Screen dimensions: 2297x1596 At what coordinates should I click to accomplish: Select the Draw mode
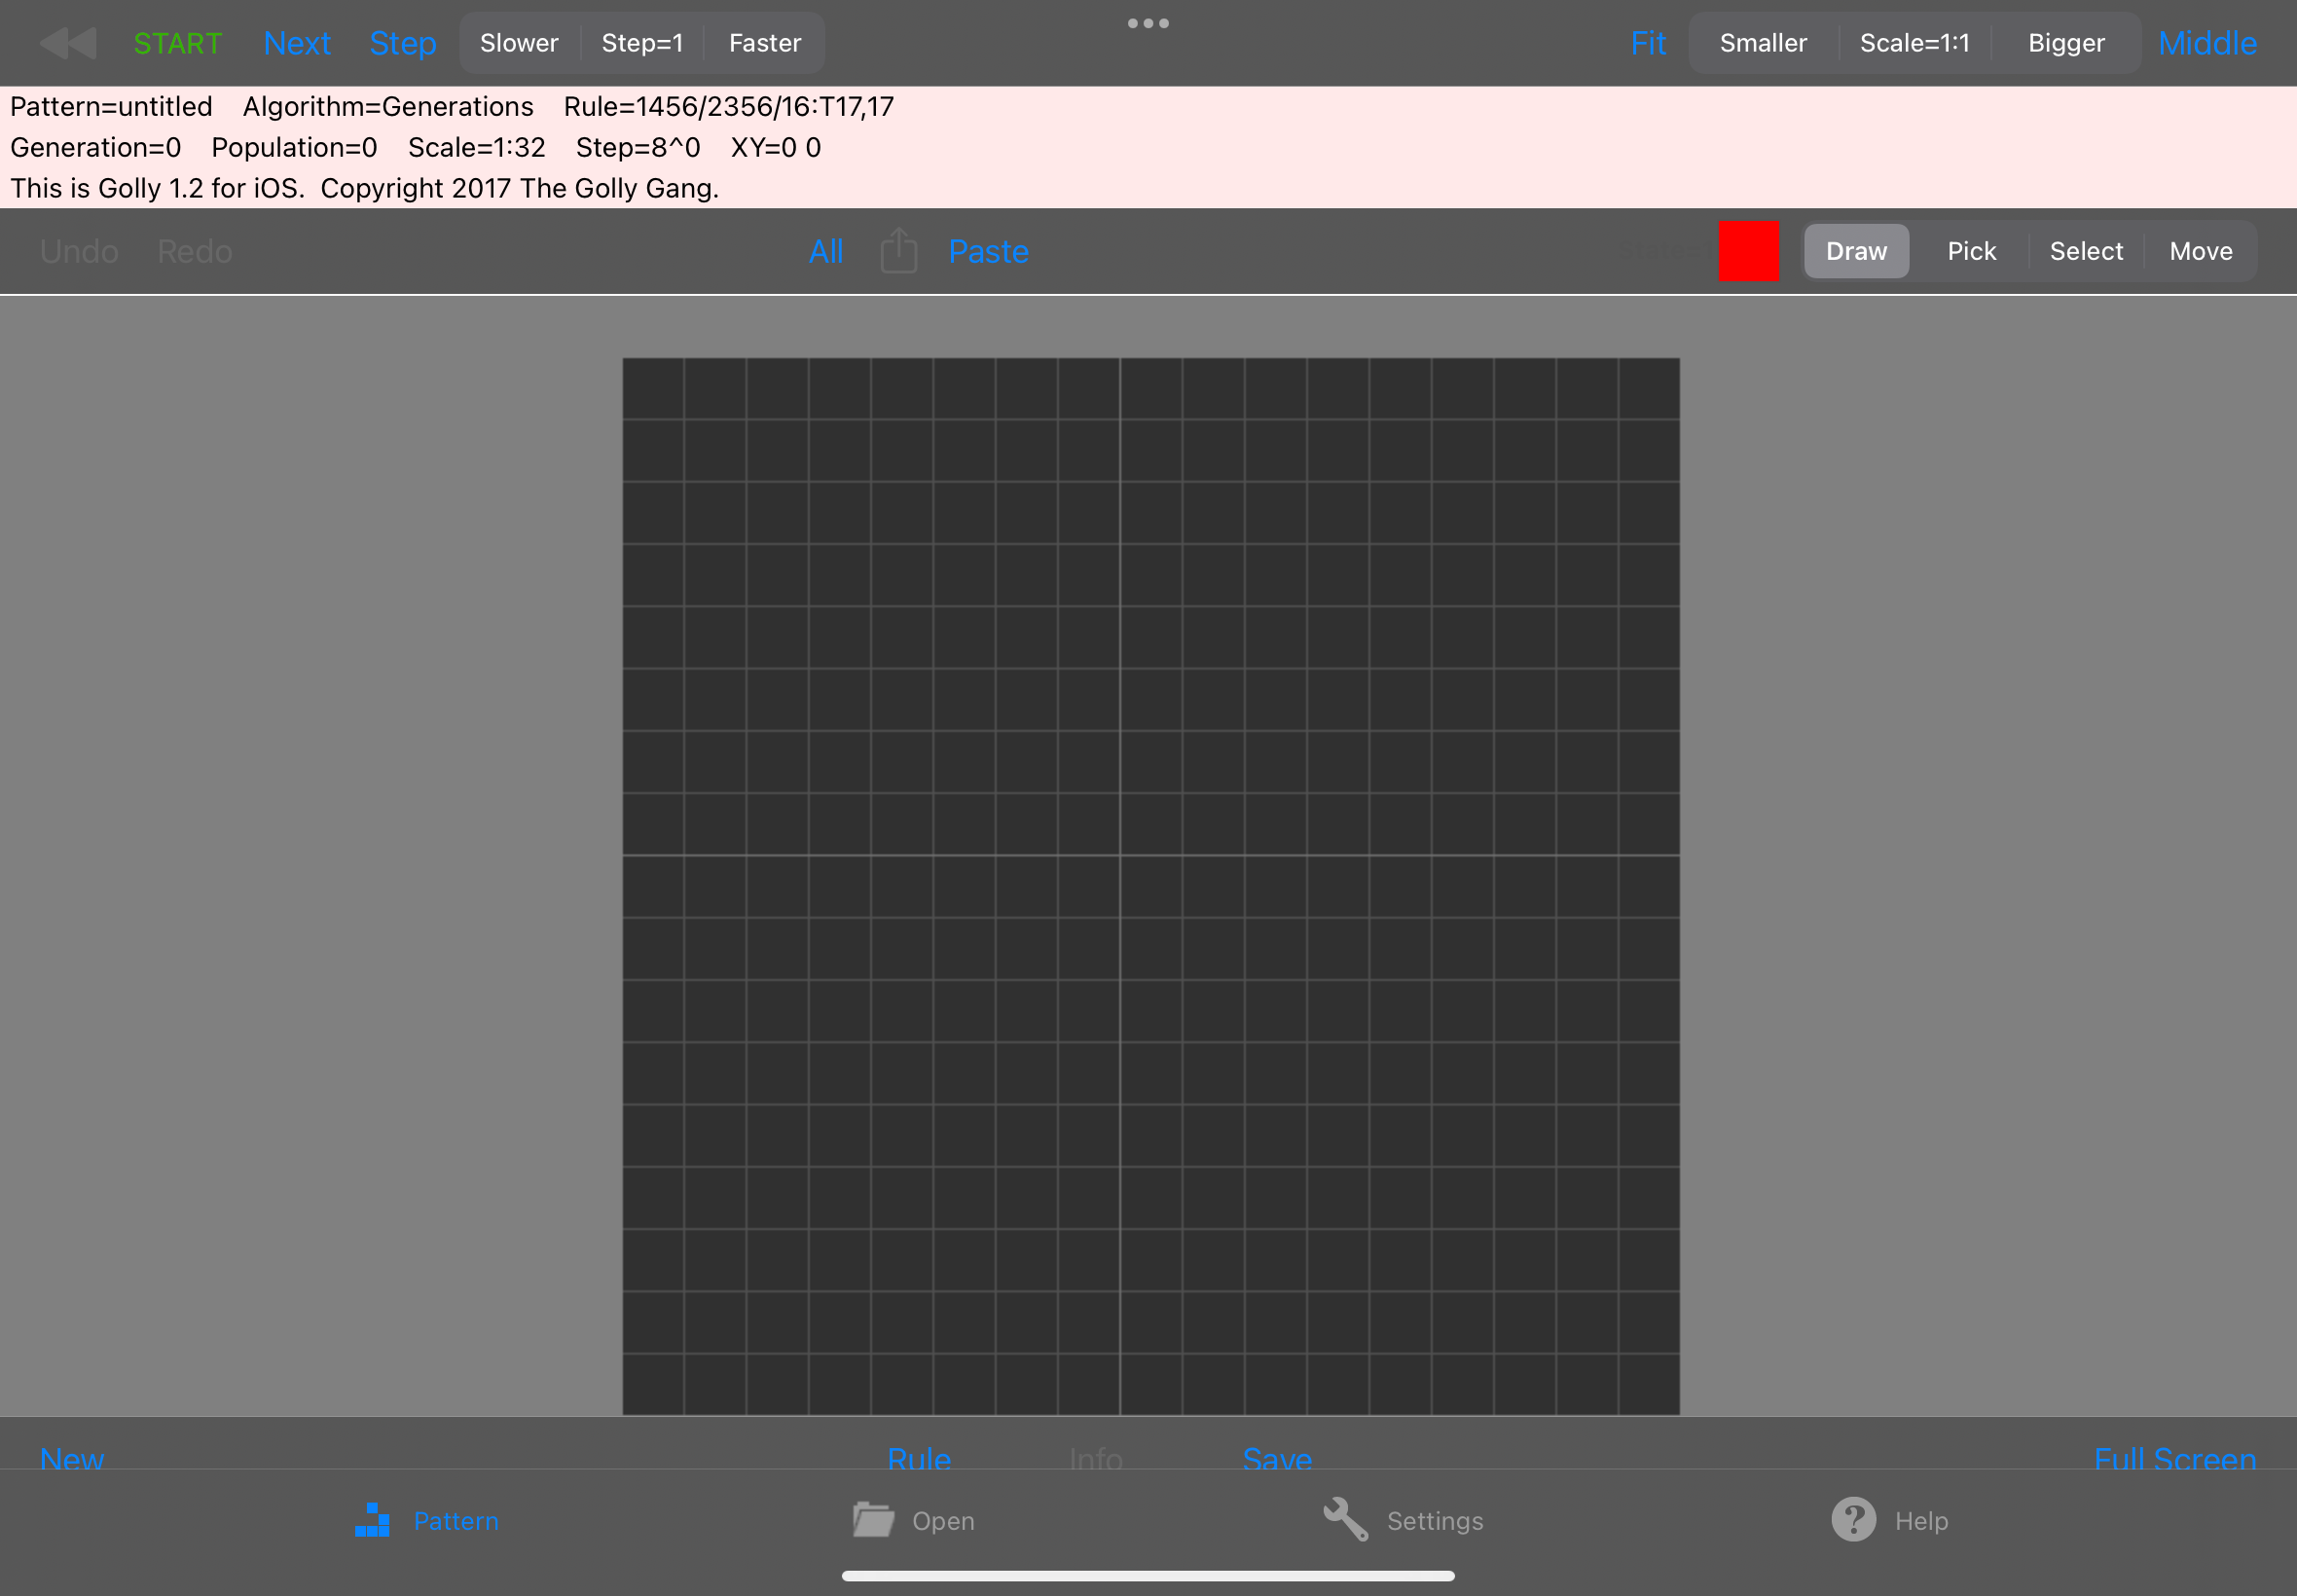click(1856, 251)
